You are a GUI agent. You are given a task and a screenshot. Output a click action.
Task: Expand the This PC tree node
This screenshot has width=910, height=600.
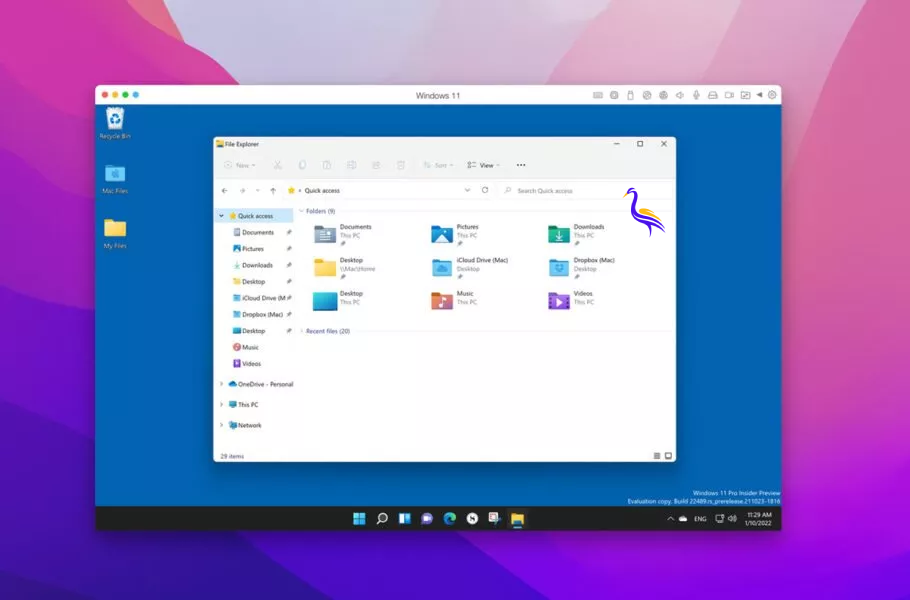pos(221,405)
